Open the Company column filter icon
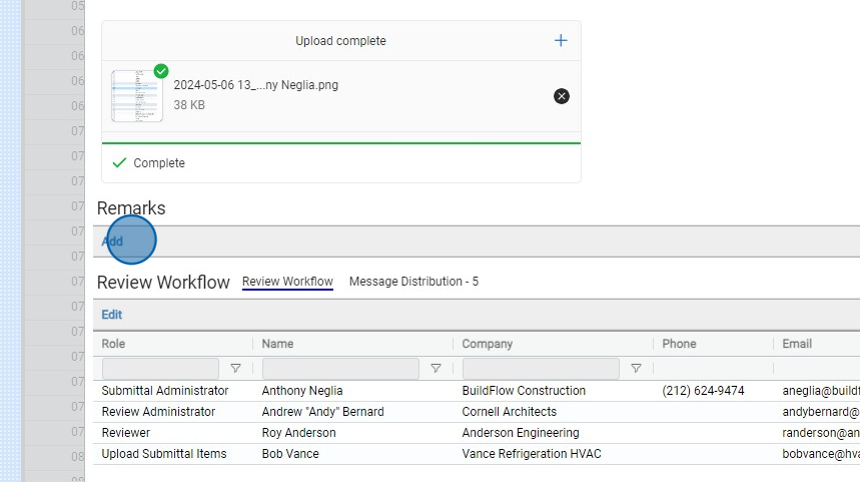This screenshot has height=482, width=860. click(636, 368)
